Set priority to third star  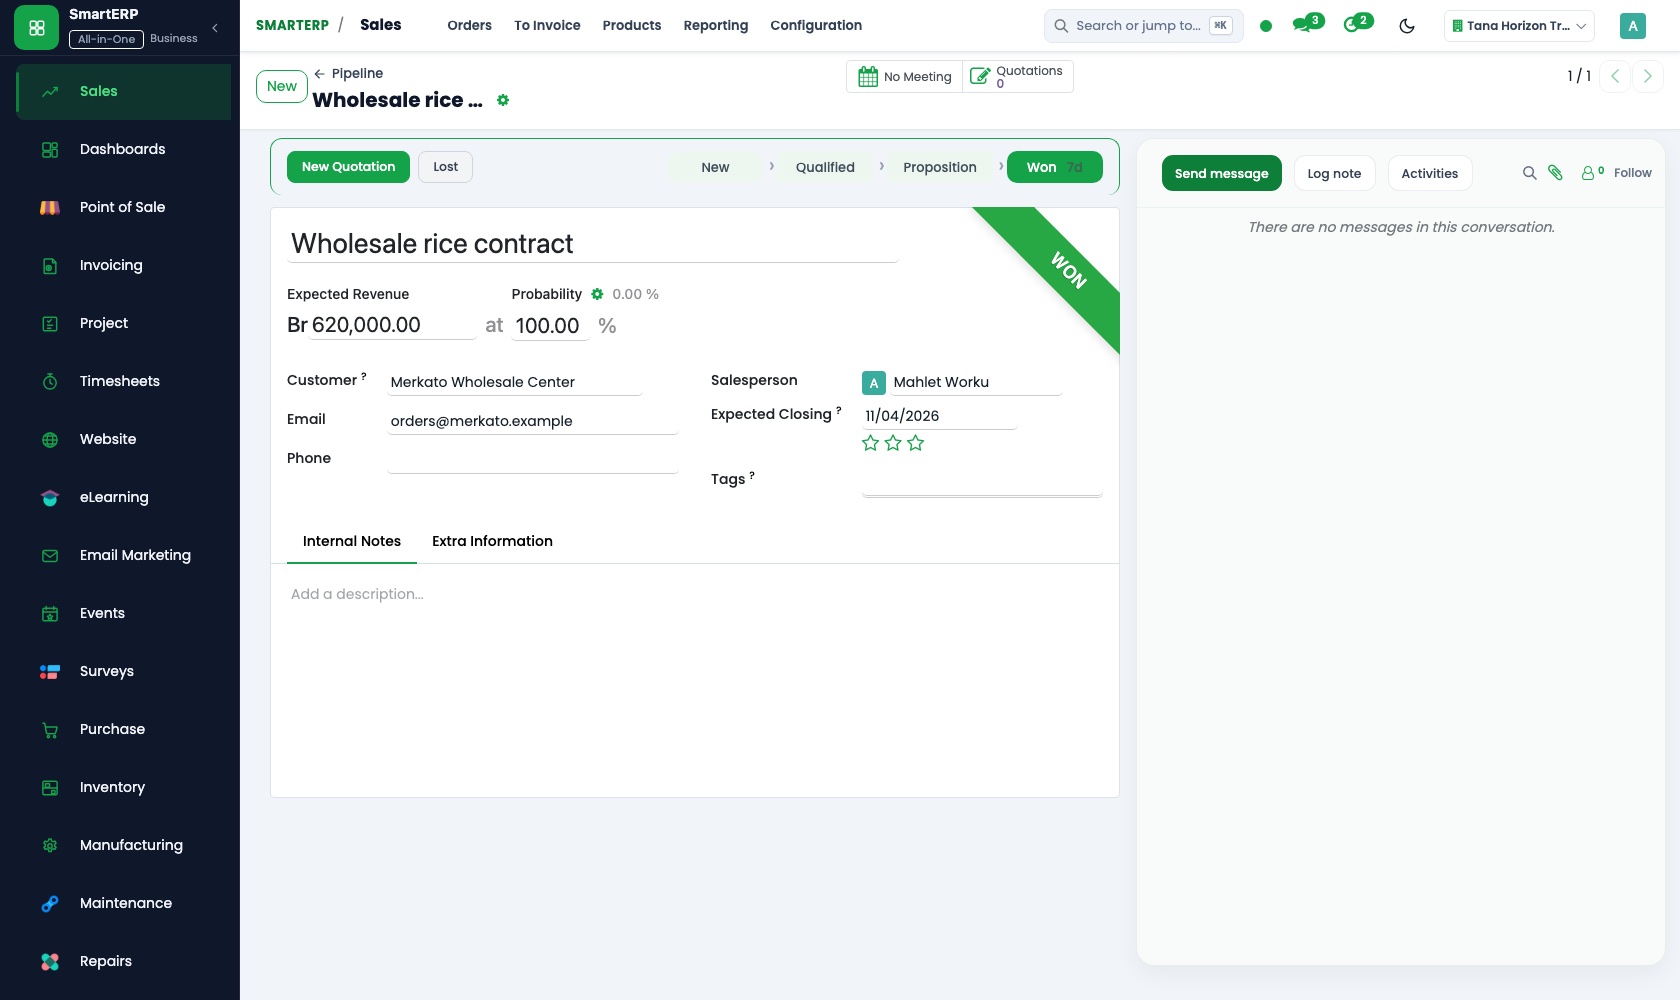tap(916, 443)
